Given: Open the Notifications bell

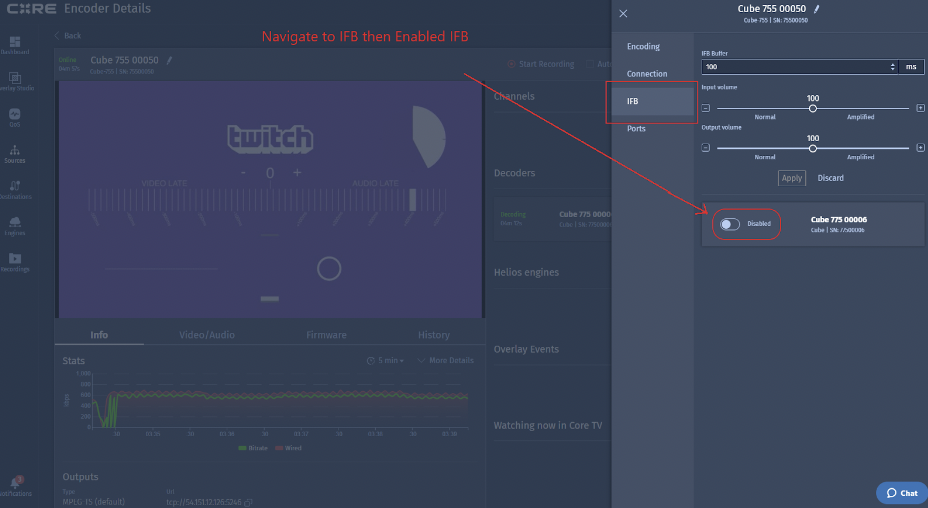Looking at the screenshot, I should (x=15, y=485).
